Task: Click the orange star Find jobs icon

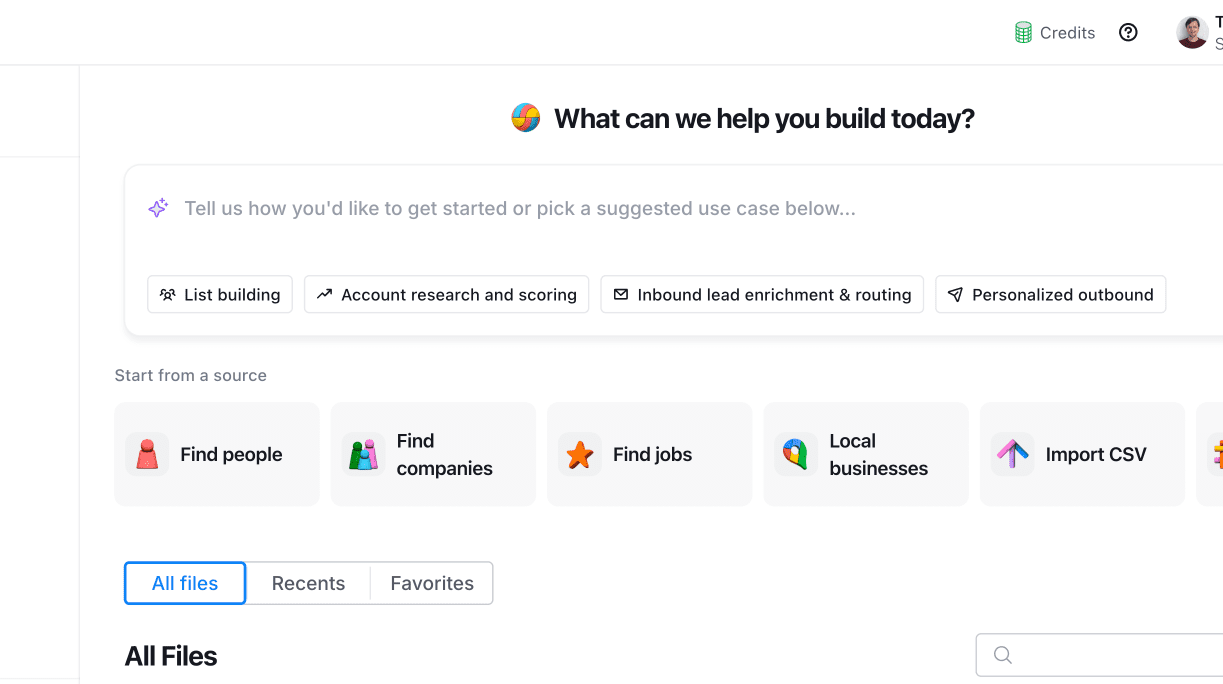Action: (x=579, y=454)
